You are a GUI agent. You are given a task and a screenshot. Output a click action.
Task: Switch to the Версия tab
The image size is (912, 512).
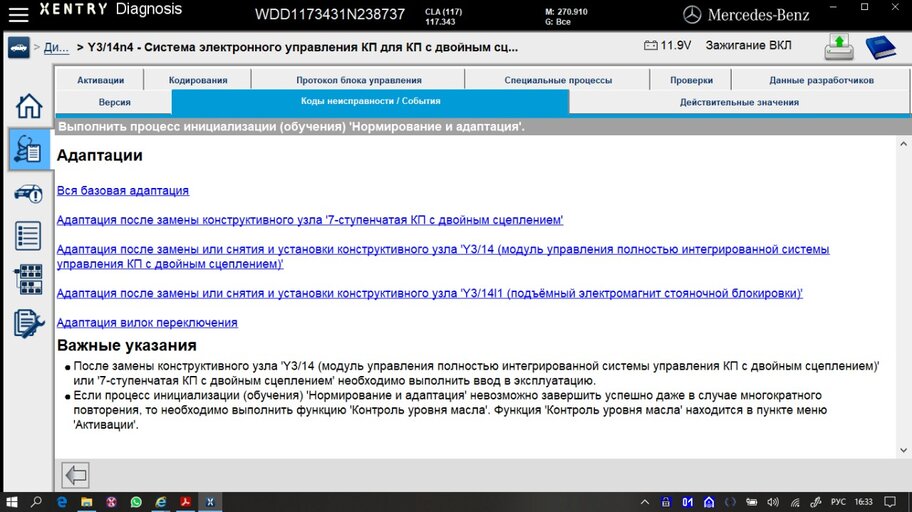point(114,102)
